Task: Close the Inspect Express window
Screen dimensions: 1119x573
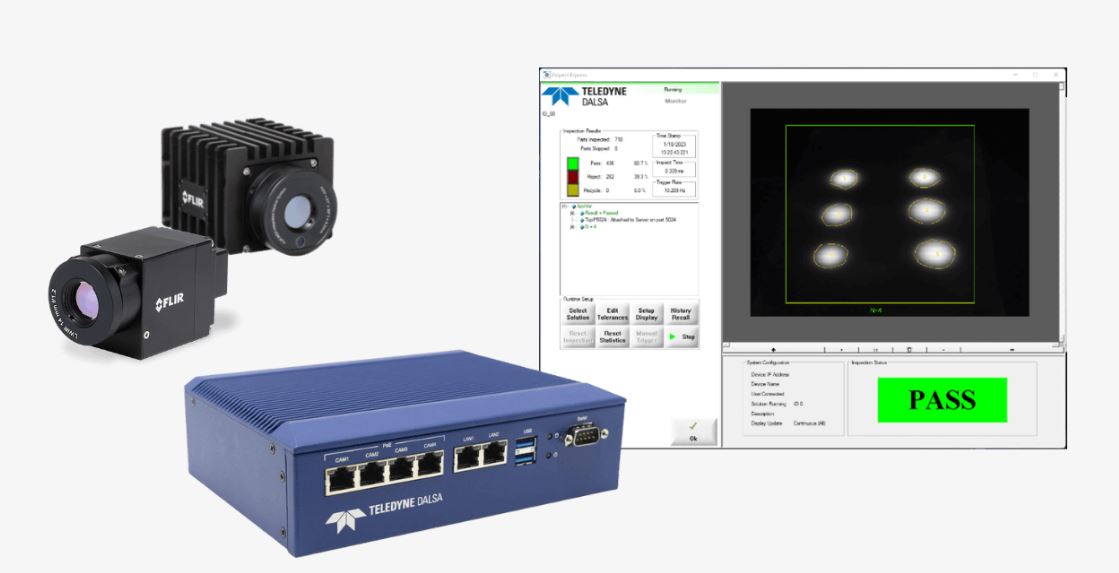Action: point(1055,74)
